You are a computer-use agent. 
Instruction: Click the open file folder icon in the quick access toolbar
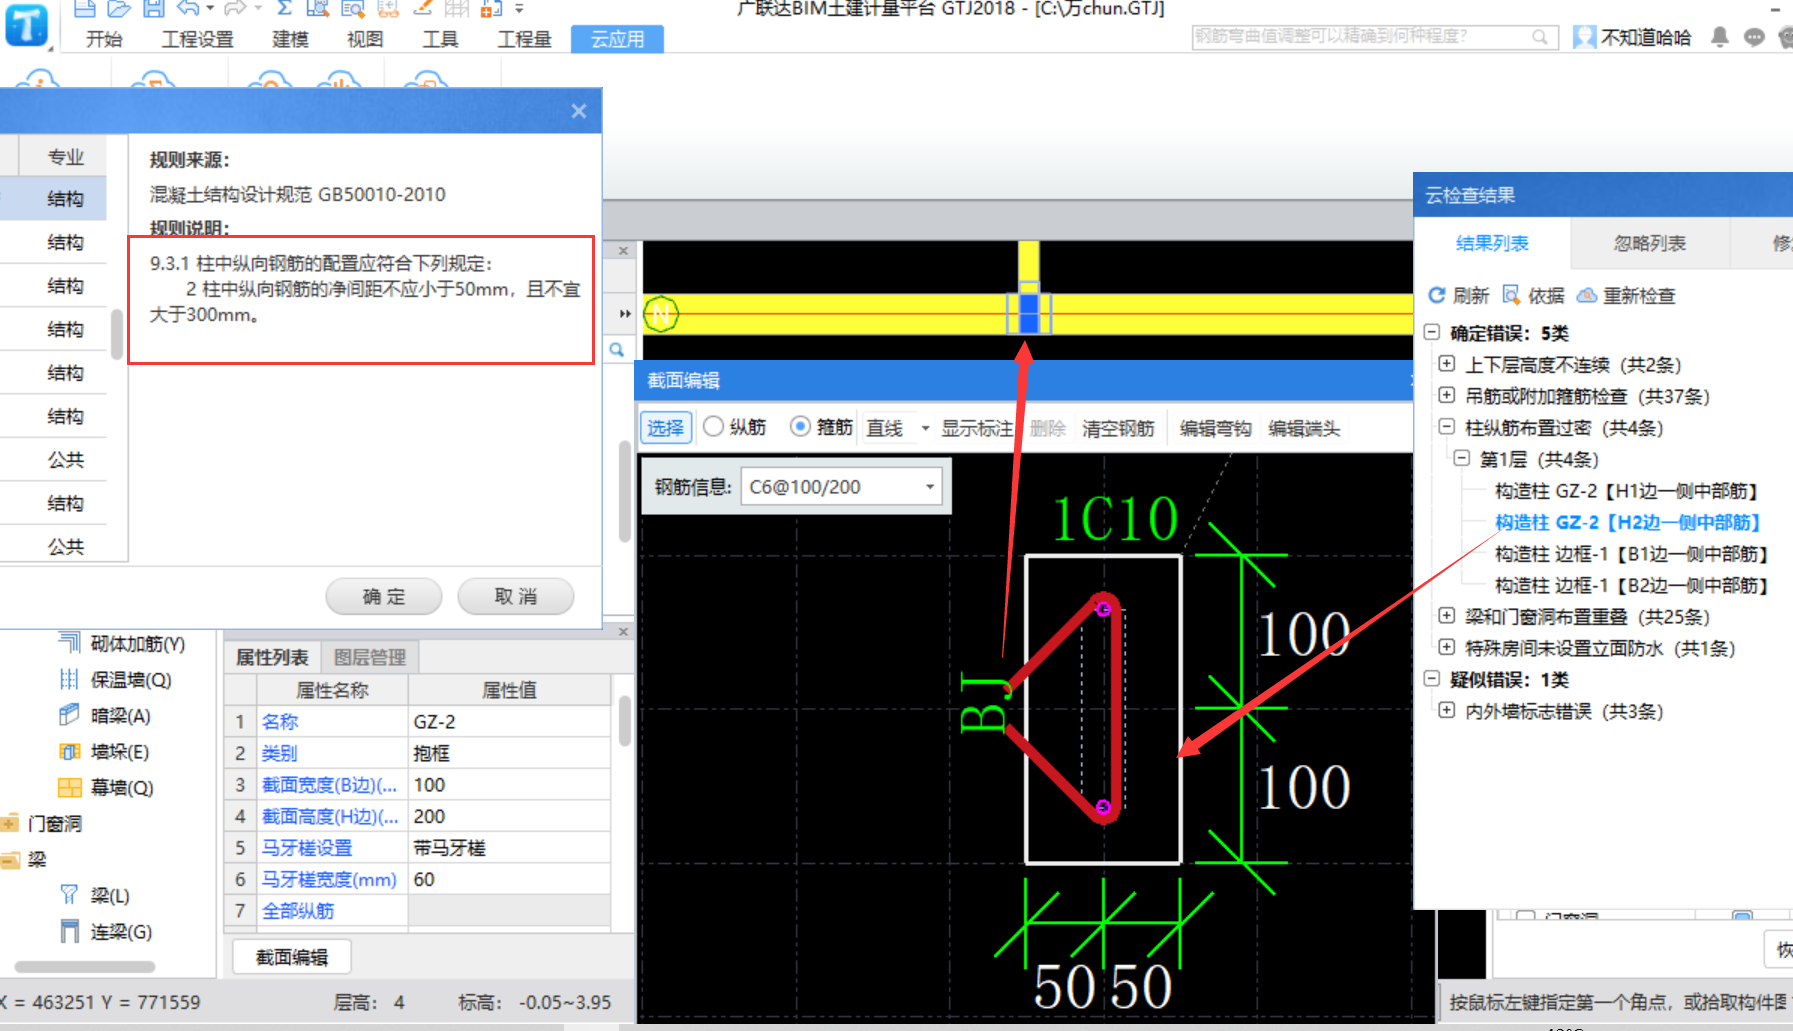point(119,9)
